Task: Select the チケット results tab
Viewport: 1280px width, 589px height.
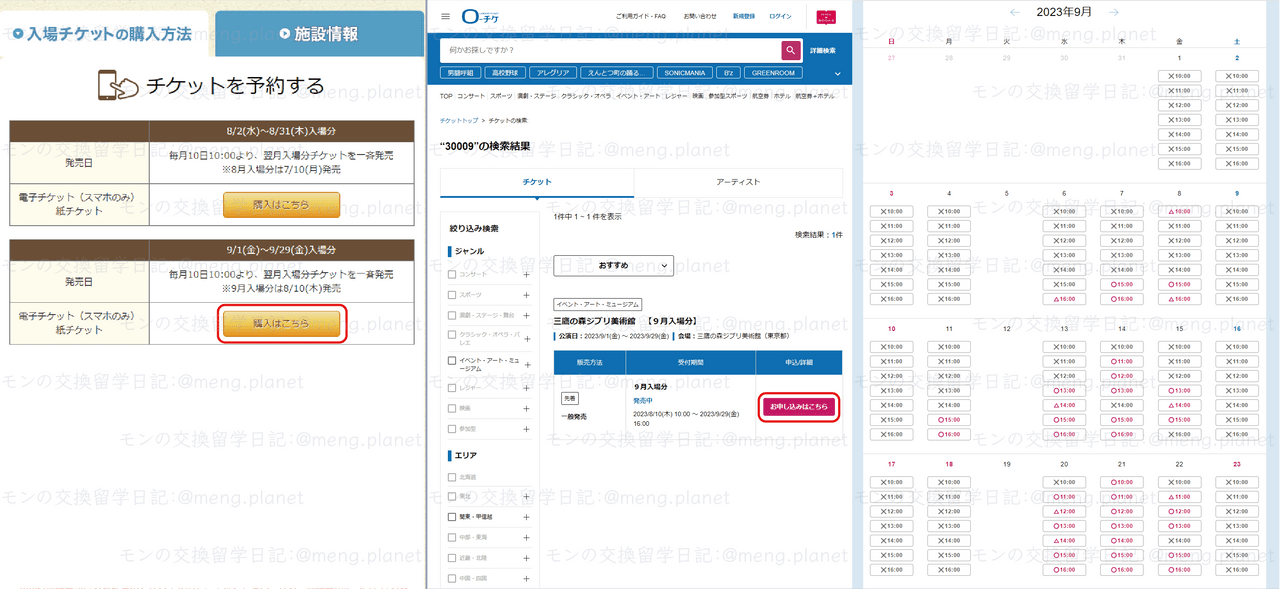Action: pyautogui.click(x=537, y=182)
